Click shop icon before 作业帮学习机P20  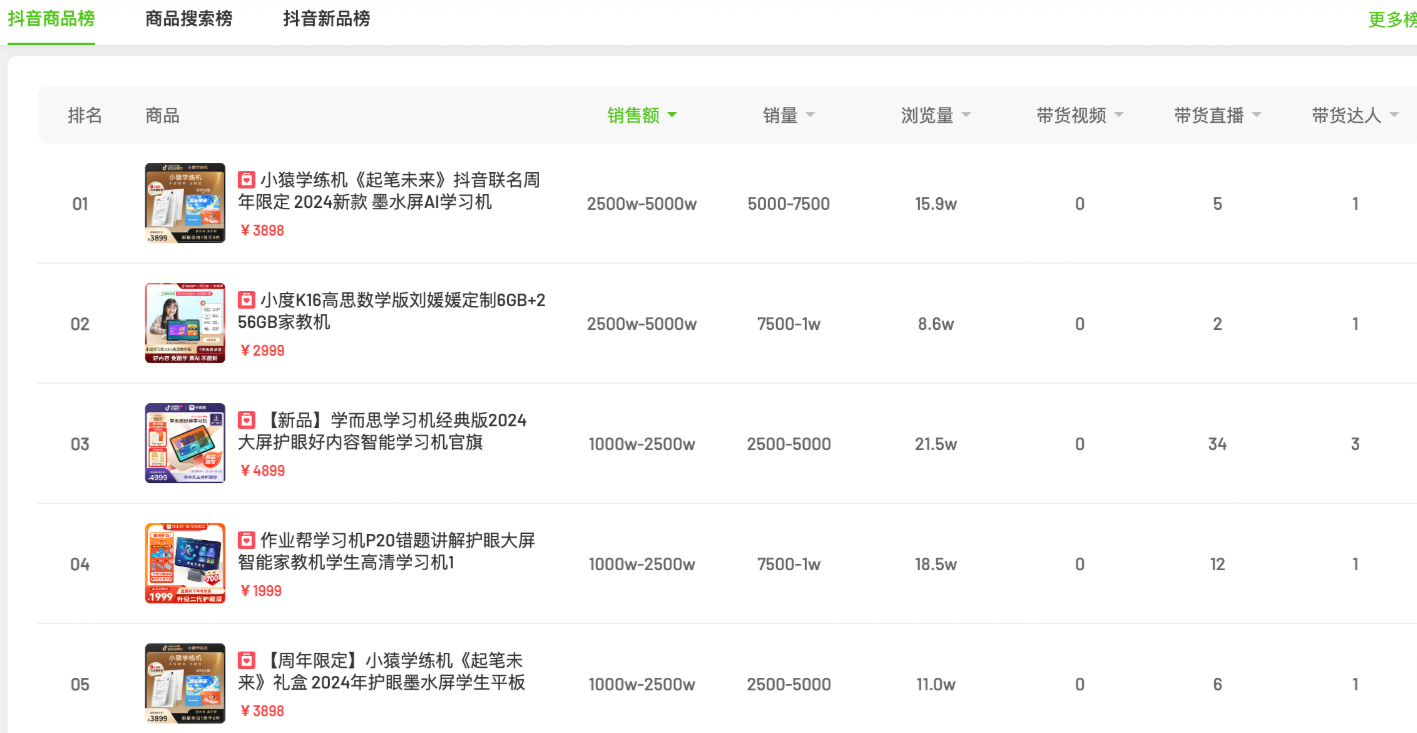coord(247,540)
